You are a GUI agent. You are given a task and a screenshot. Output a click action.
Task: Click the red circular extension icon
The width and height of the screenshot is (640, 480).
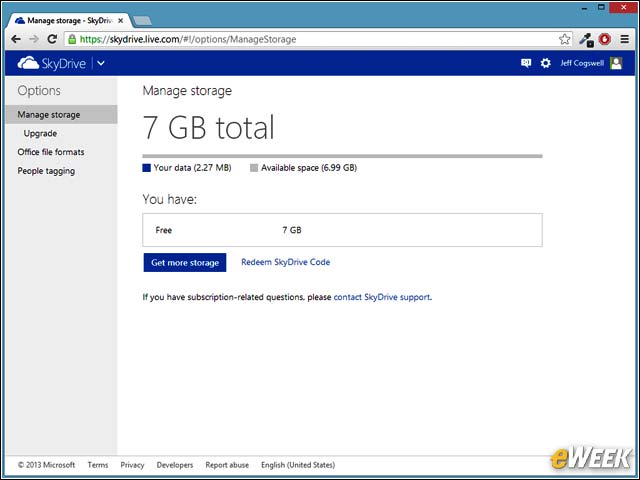click(605, 39)
